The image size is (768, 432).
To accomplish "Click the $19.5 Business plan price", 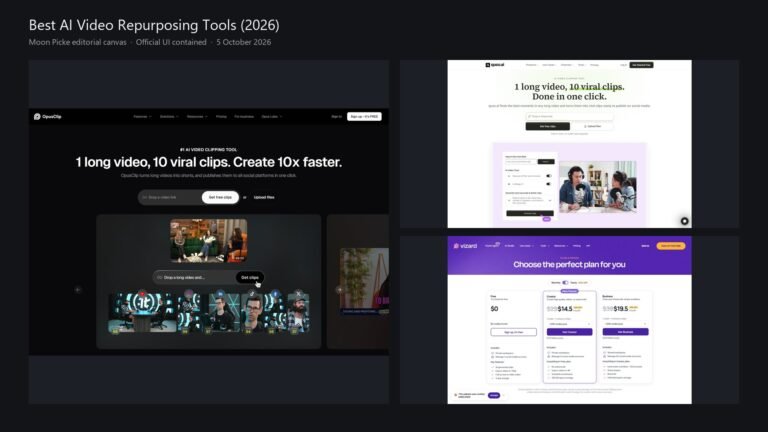I will 621,309.
